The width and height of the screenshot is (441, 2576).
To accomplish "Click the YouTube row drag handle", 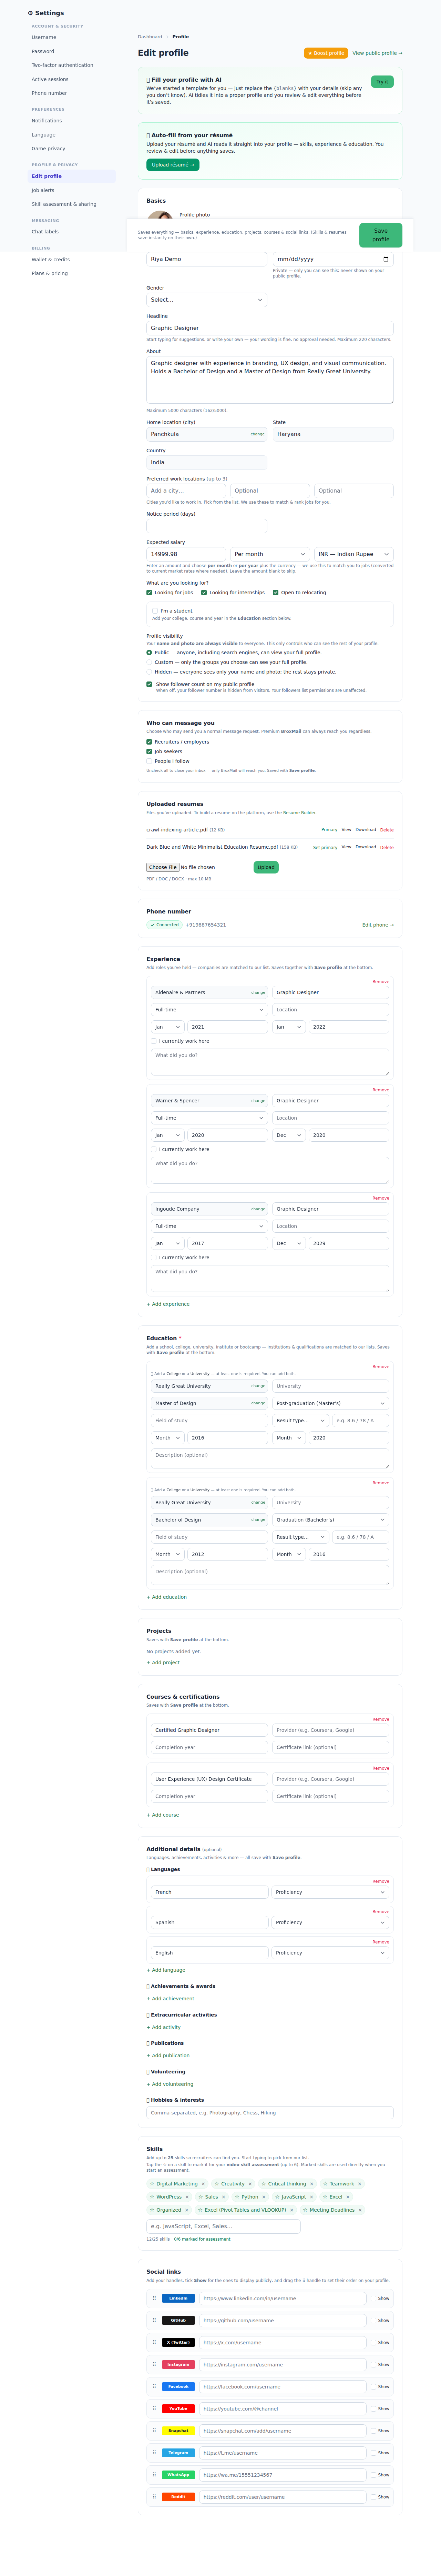I will pos(154,2408).
